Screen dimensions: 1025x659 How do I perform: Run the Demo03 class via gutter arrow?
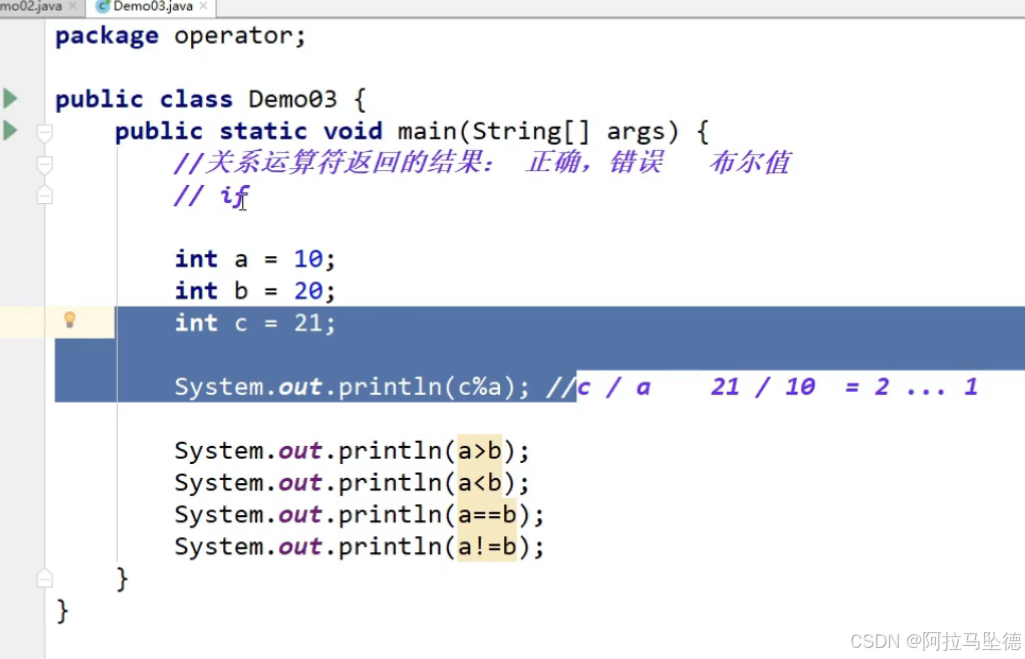coord(10,99)
